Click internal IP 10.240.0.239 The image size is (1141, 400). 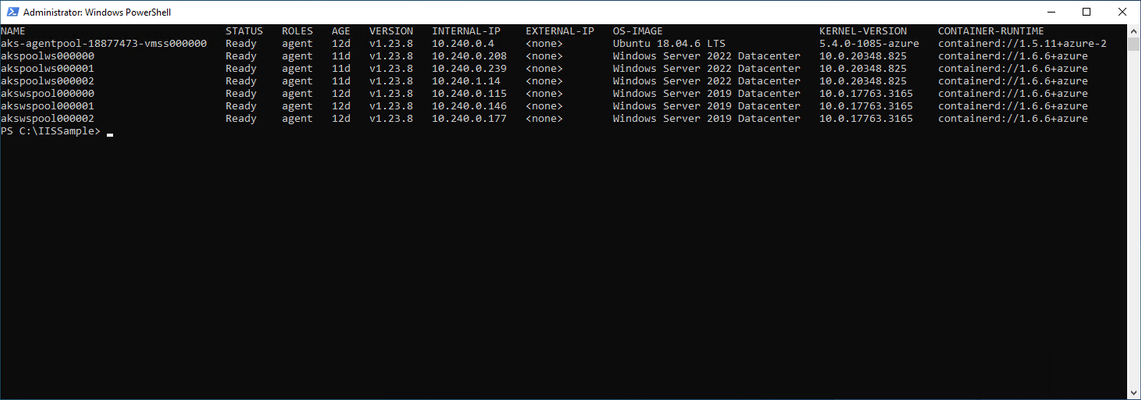click(x=469, y=68)
